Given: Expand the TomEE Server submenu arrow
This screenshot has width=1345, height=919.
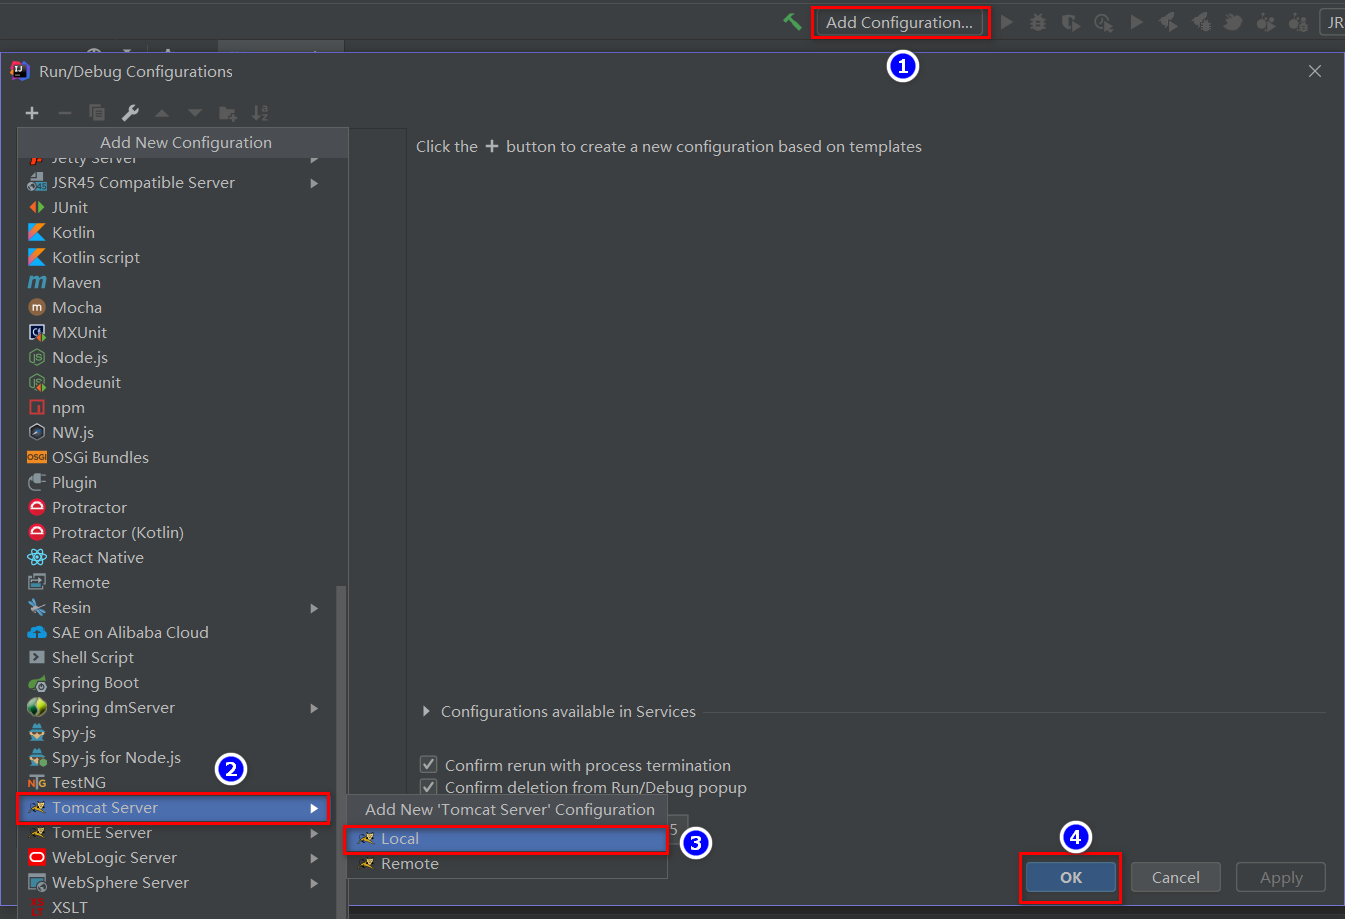Looking at the screenshot, I should pyautogui.click(x=314, y=833).
